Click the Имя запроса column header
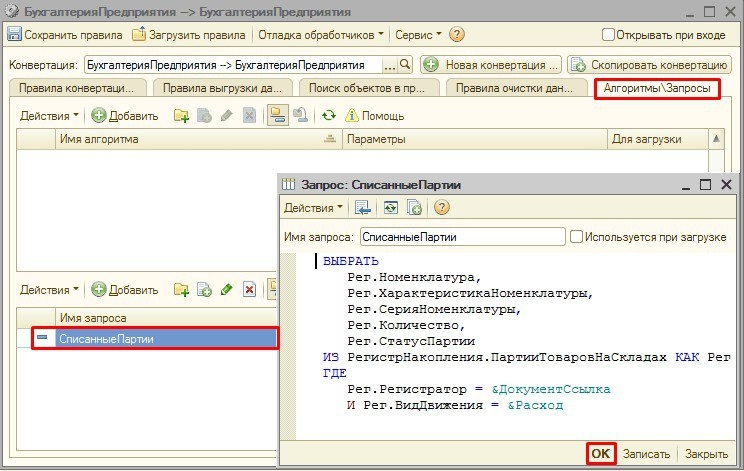Screen dimensions: 744x471 tap(166, 318)
